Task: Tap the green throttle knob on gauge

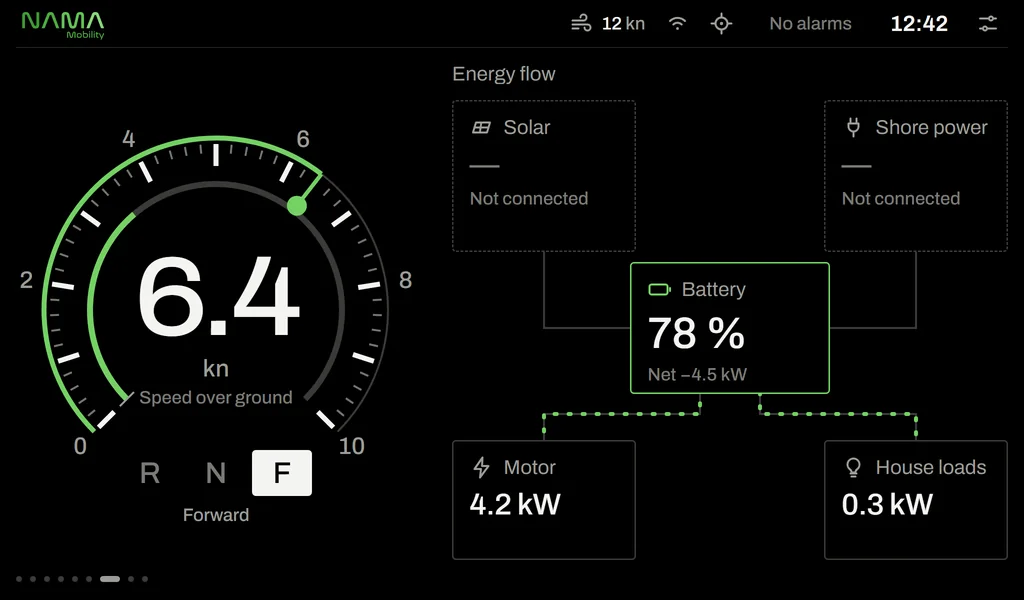Action: [x=296, y=206]
